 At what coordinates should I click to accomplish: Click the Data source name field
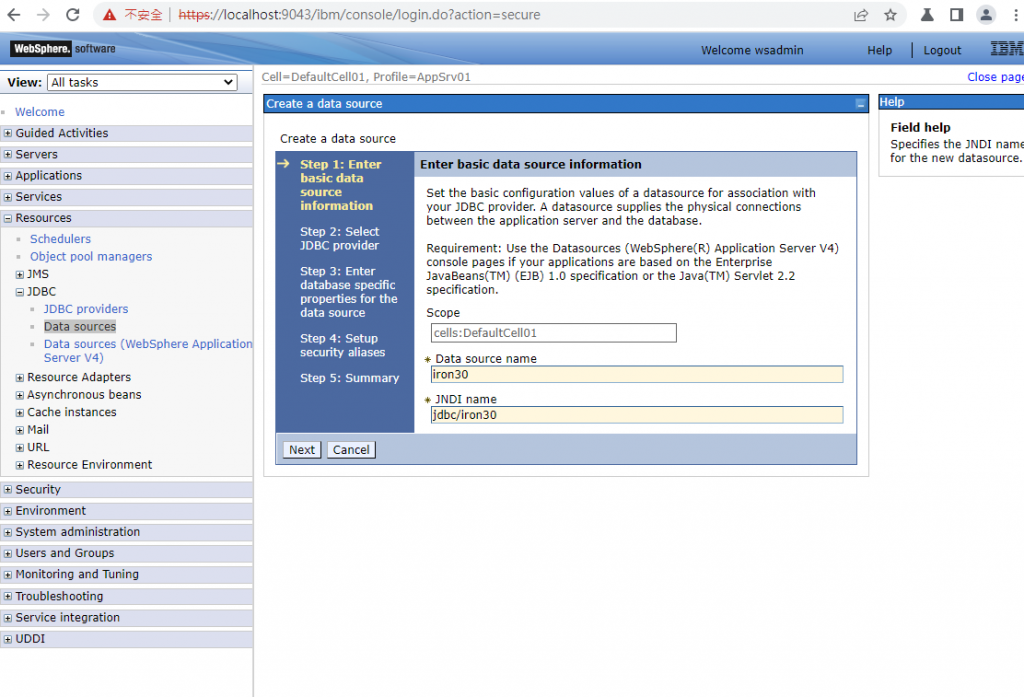(637, 374)
